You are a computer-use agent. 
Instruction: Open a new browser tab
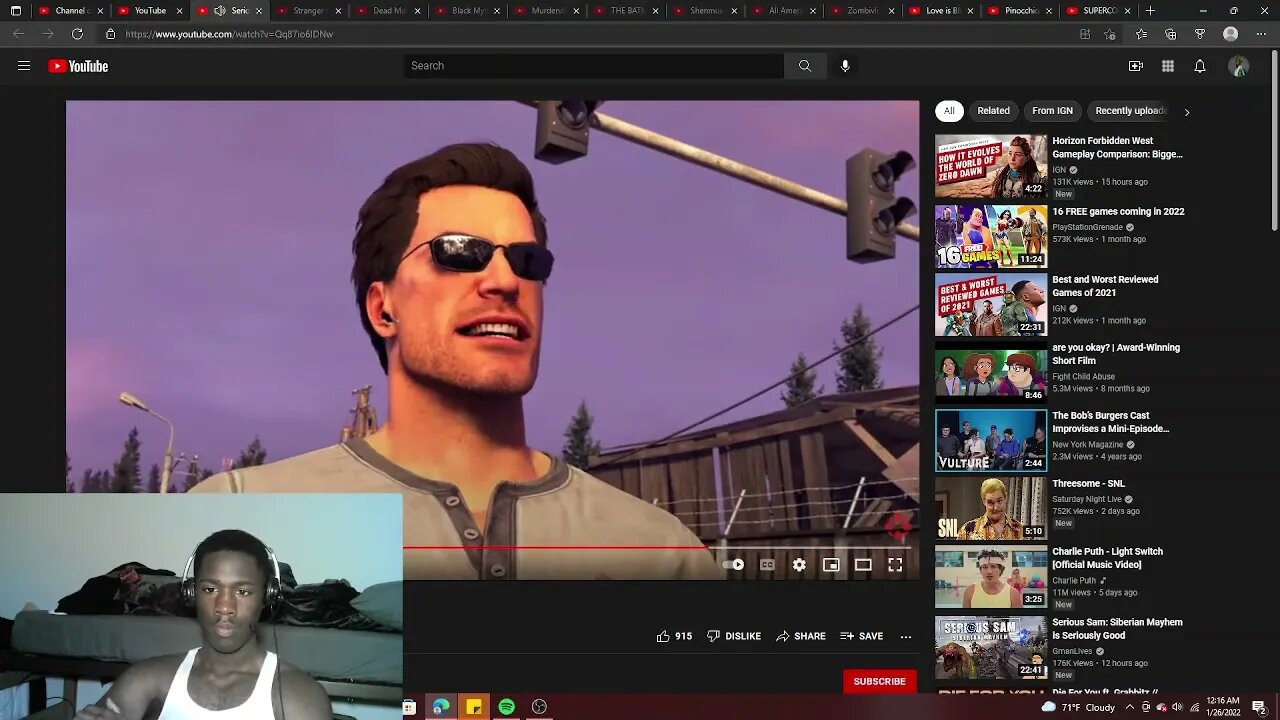click(x=1150, y=11)
